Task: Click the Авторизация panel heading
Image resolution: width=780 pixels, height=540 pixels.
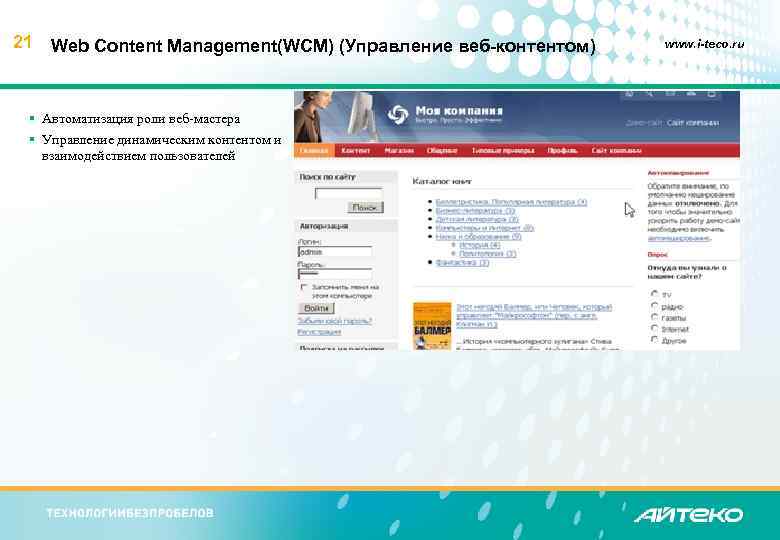Action: [324, 226]
